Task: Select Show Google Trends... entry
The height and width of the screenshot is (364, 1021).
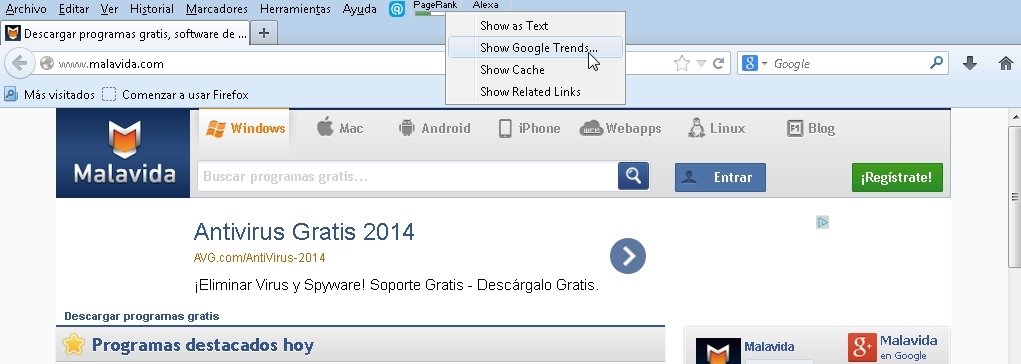Action: tap(535, 48)
